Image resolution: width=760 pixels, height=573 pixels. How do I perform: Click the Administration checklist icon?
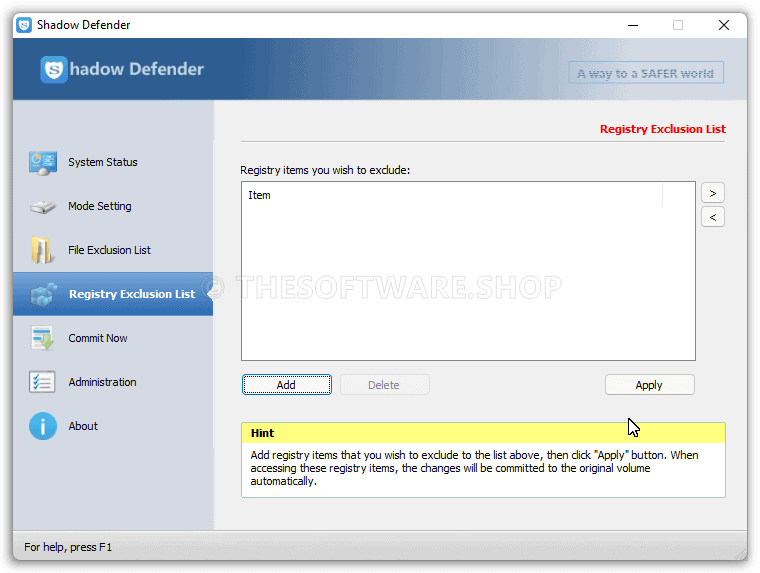pyautogui.click(x=42, y=382)
